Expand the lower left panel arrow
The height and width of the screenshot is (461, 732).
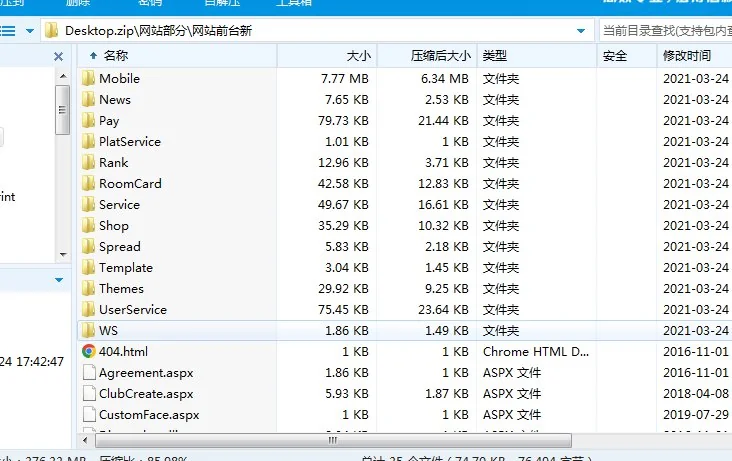(59, 280)
